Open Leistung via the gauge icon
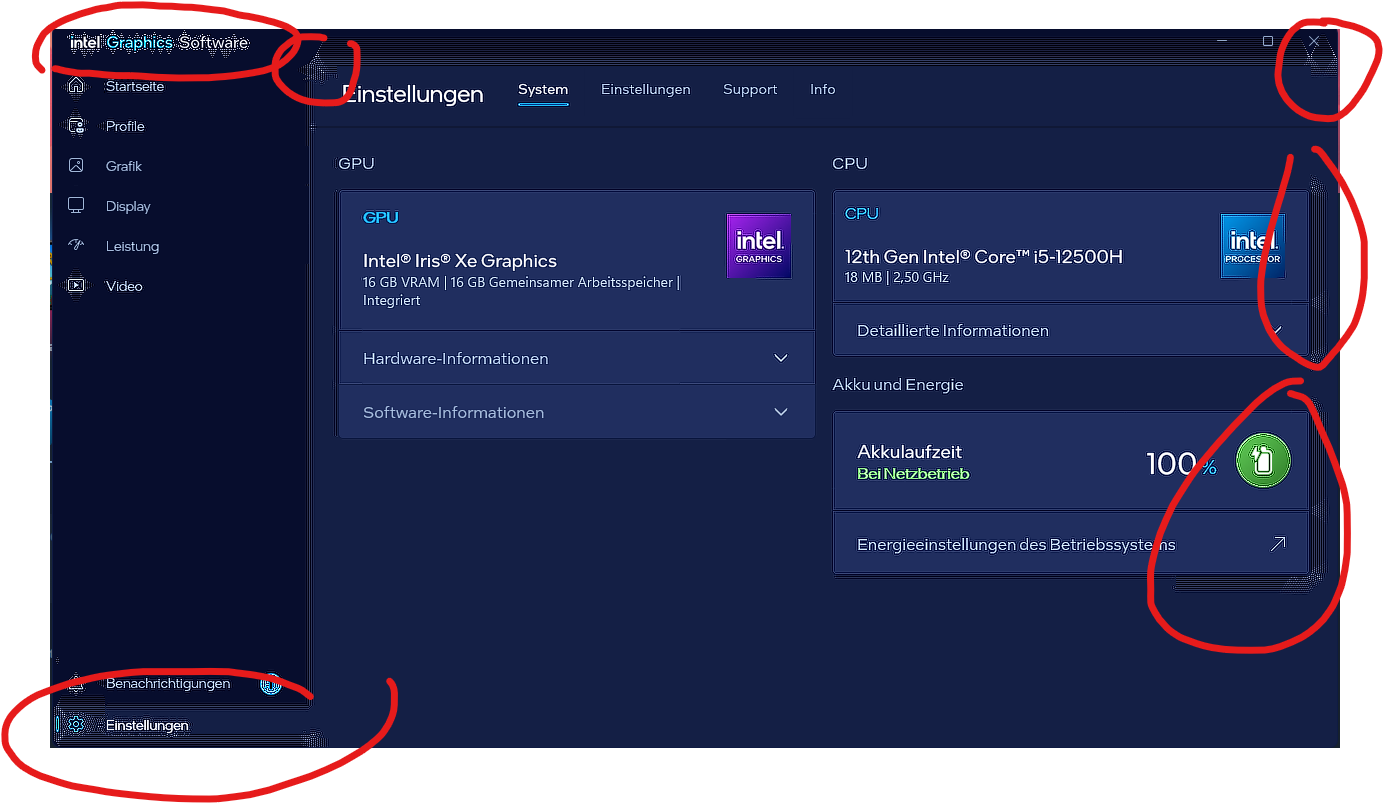1383x804 pixels. tap(76, 246)
